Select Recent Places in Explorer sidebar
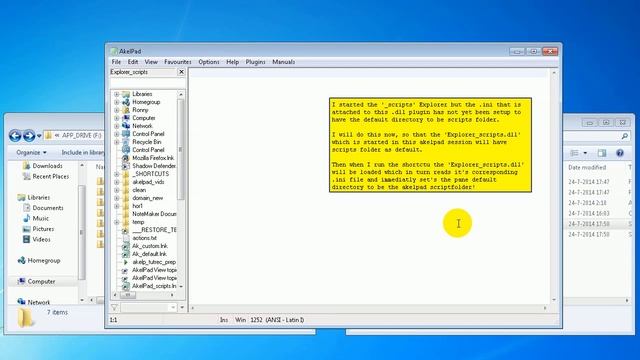The width and height of the screenshot is (640, 360). [51, 176]
